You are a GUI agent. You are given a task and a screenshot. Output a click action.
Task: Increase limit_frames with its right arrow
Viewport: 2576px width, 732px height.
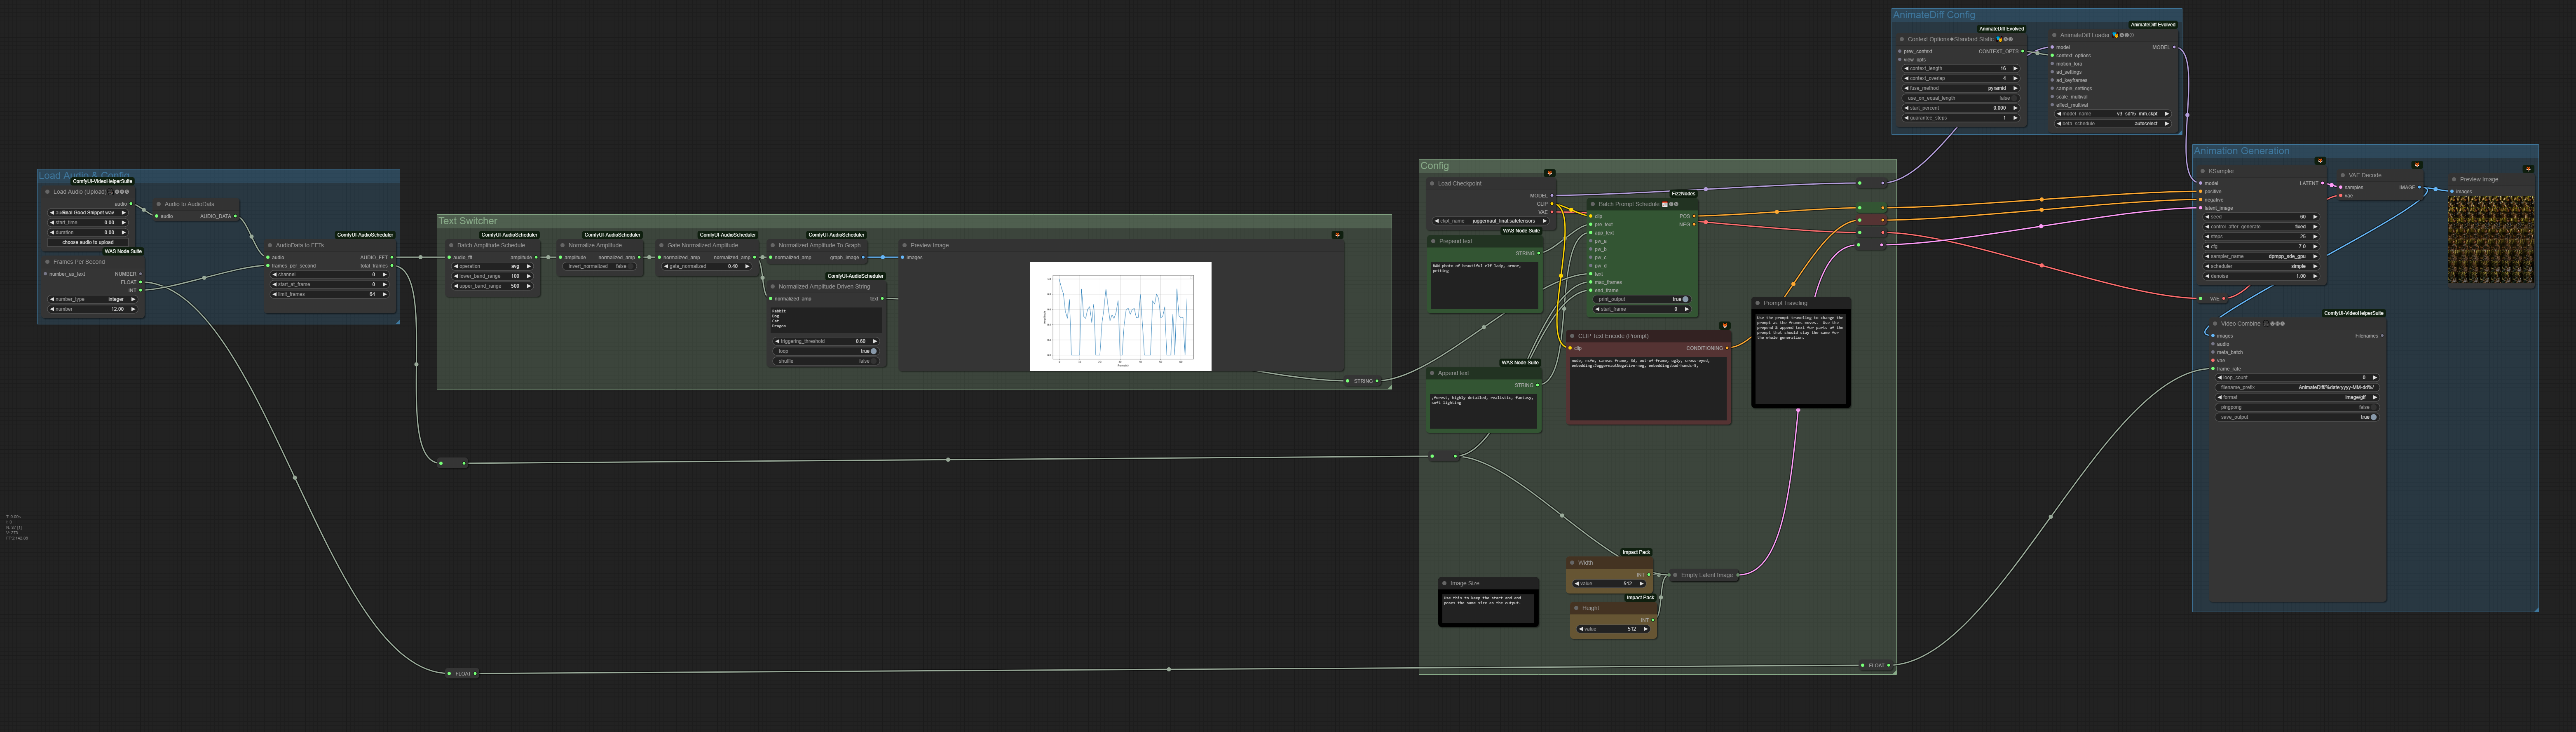(x=384, y=294)
